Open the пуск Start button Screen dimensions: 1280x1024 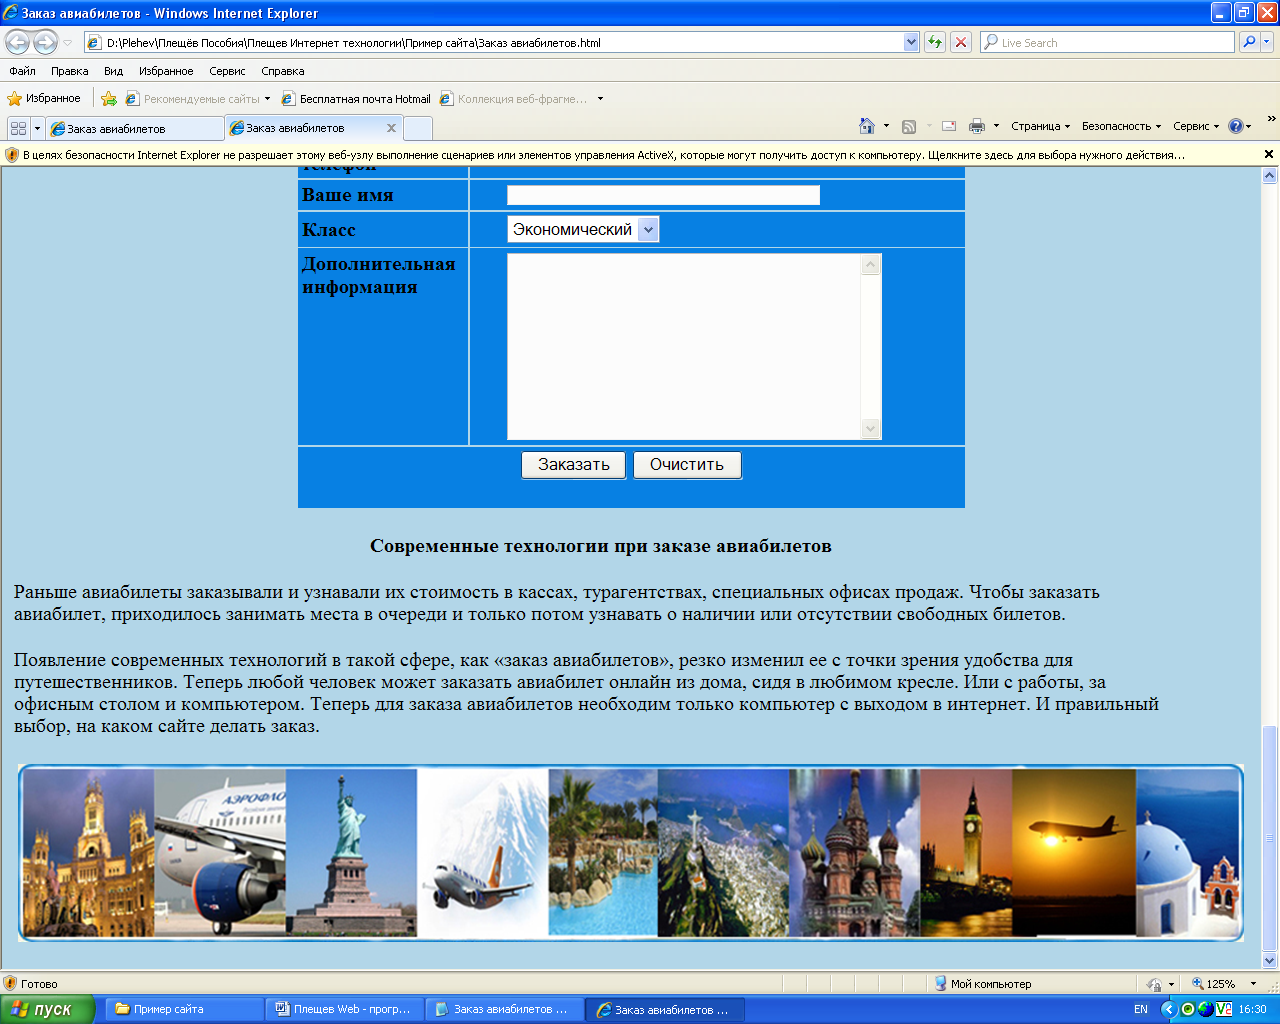coord(47,1009)
